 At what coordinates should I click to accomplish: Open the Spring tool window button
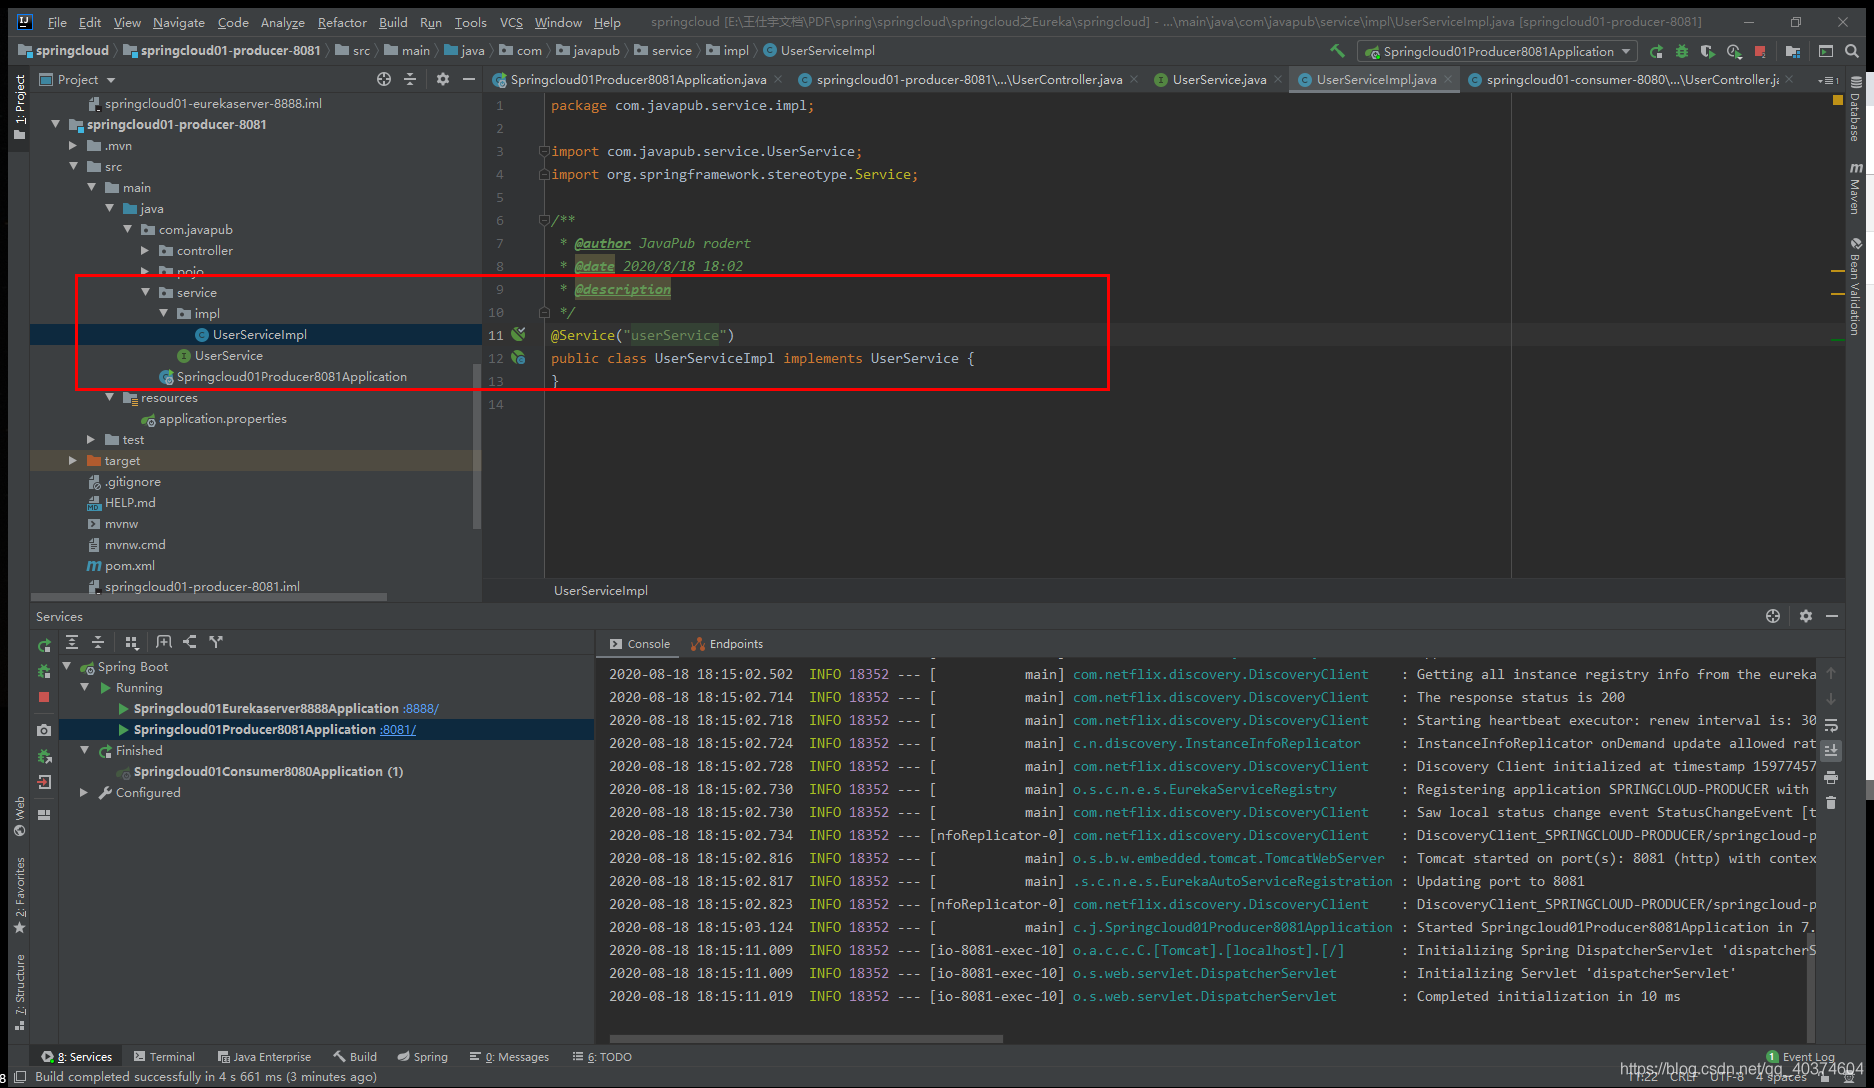point(422,1057)
